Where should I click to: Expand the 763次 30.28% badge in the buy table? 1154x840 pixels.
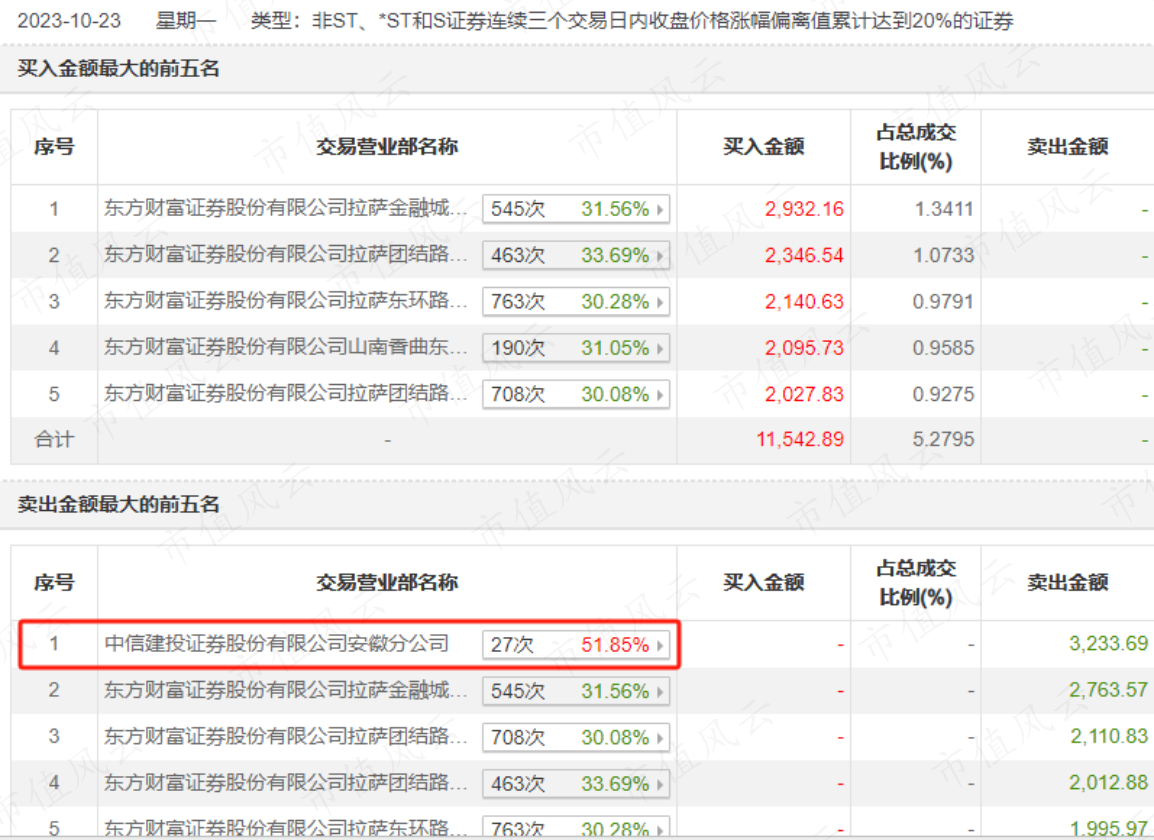click(x=576, y=302)
